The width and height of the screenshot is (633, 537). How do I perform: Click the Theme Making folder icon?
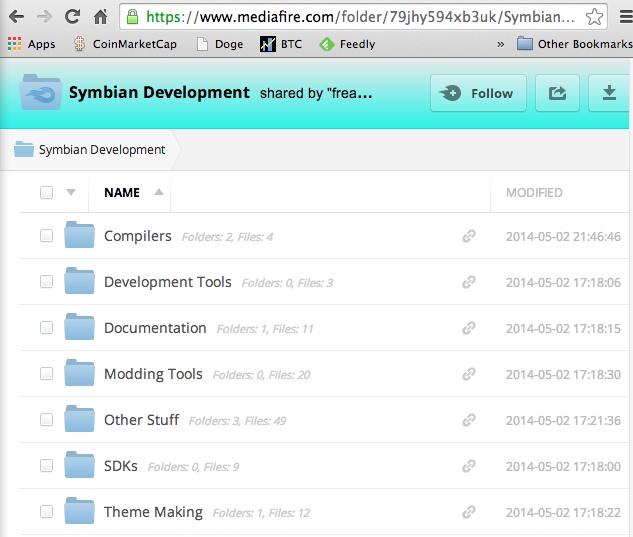(x=79, y=511)
